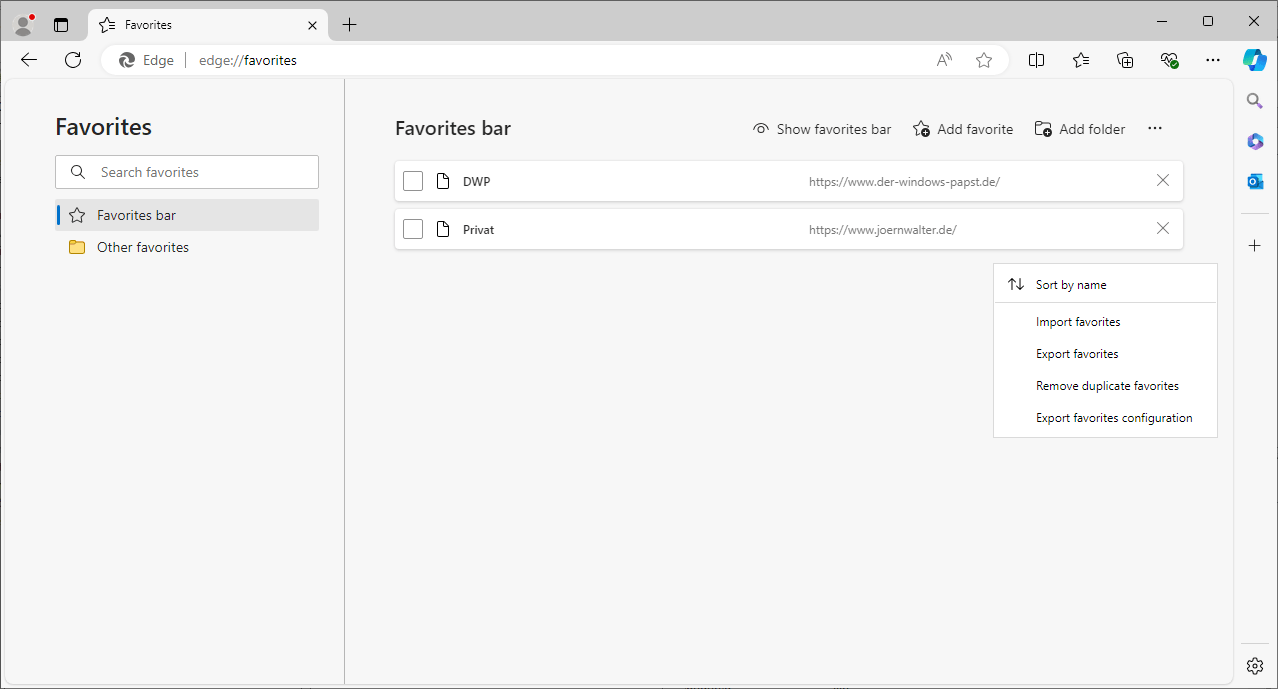Open Edge Settings and more menu
Viewport: 1278px width, 689px height.
tap(1213, 60)
